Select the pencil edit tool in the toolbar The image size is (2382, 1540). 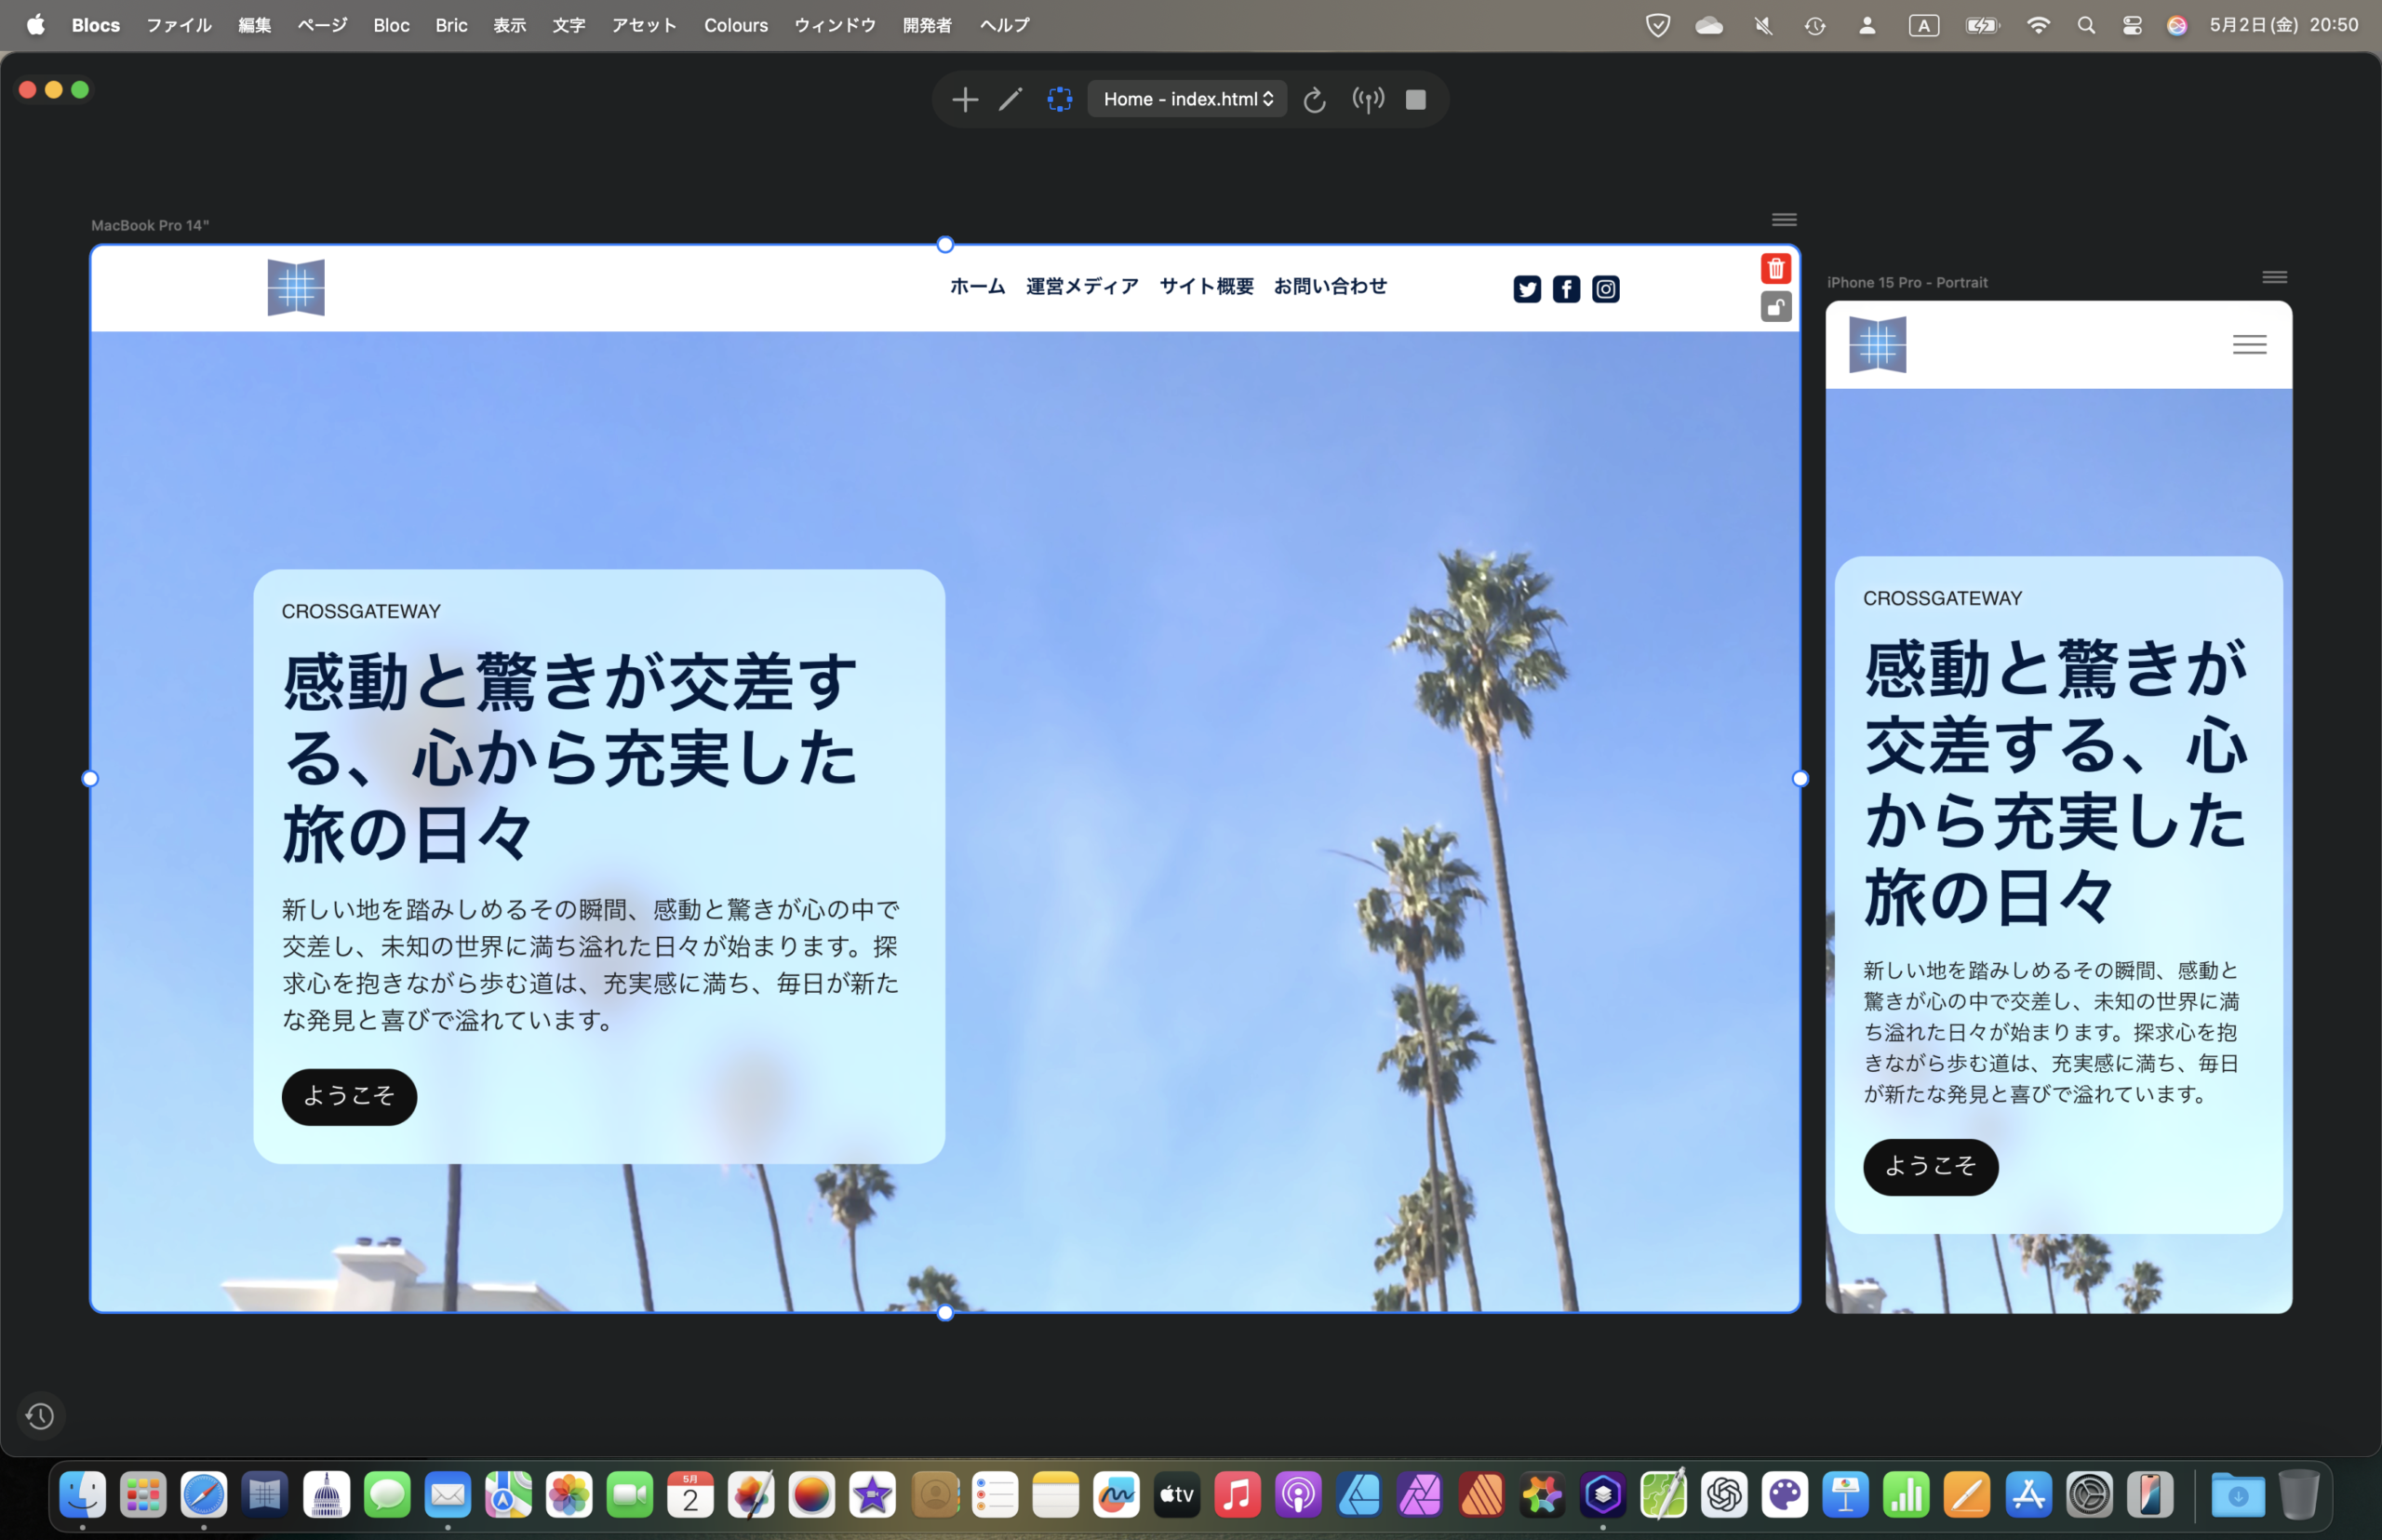coord(1011,99)
